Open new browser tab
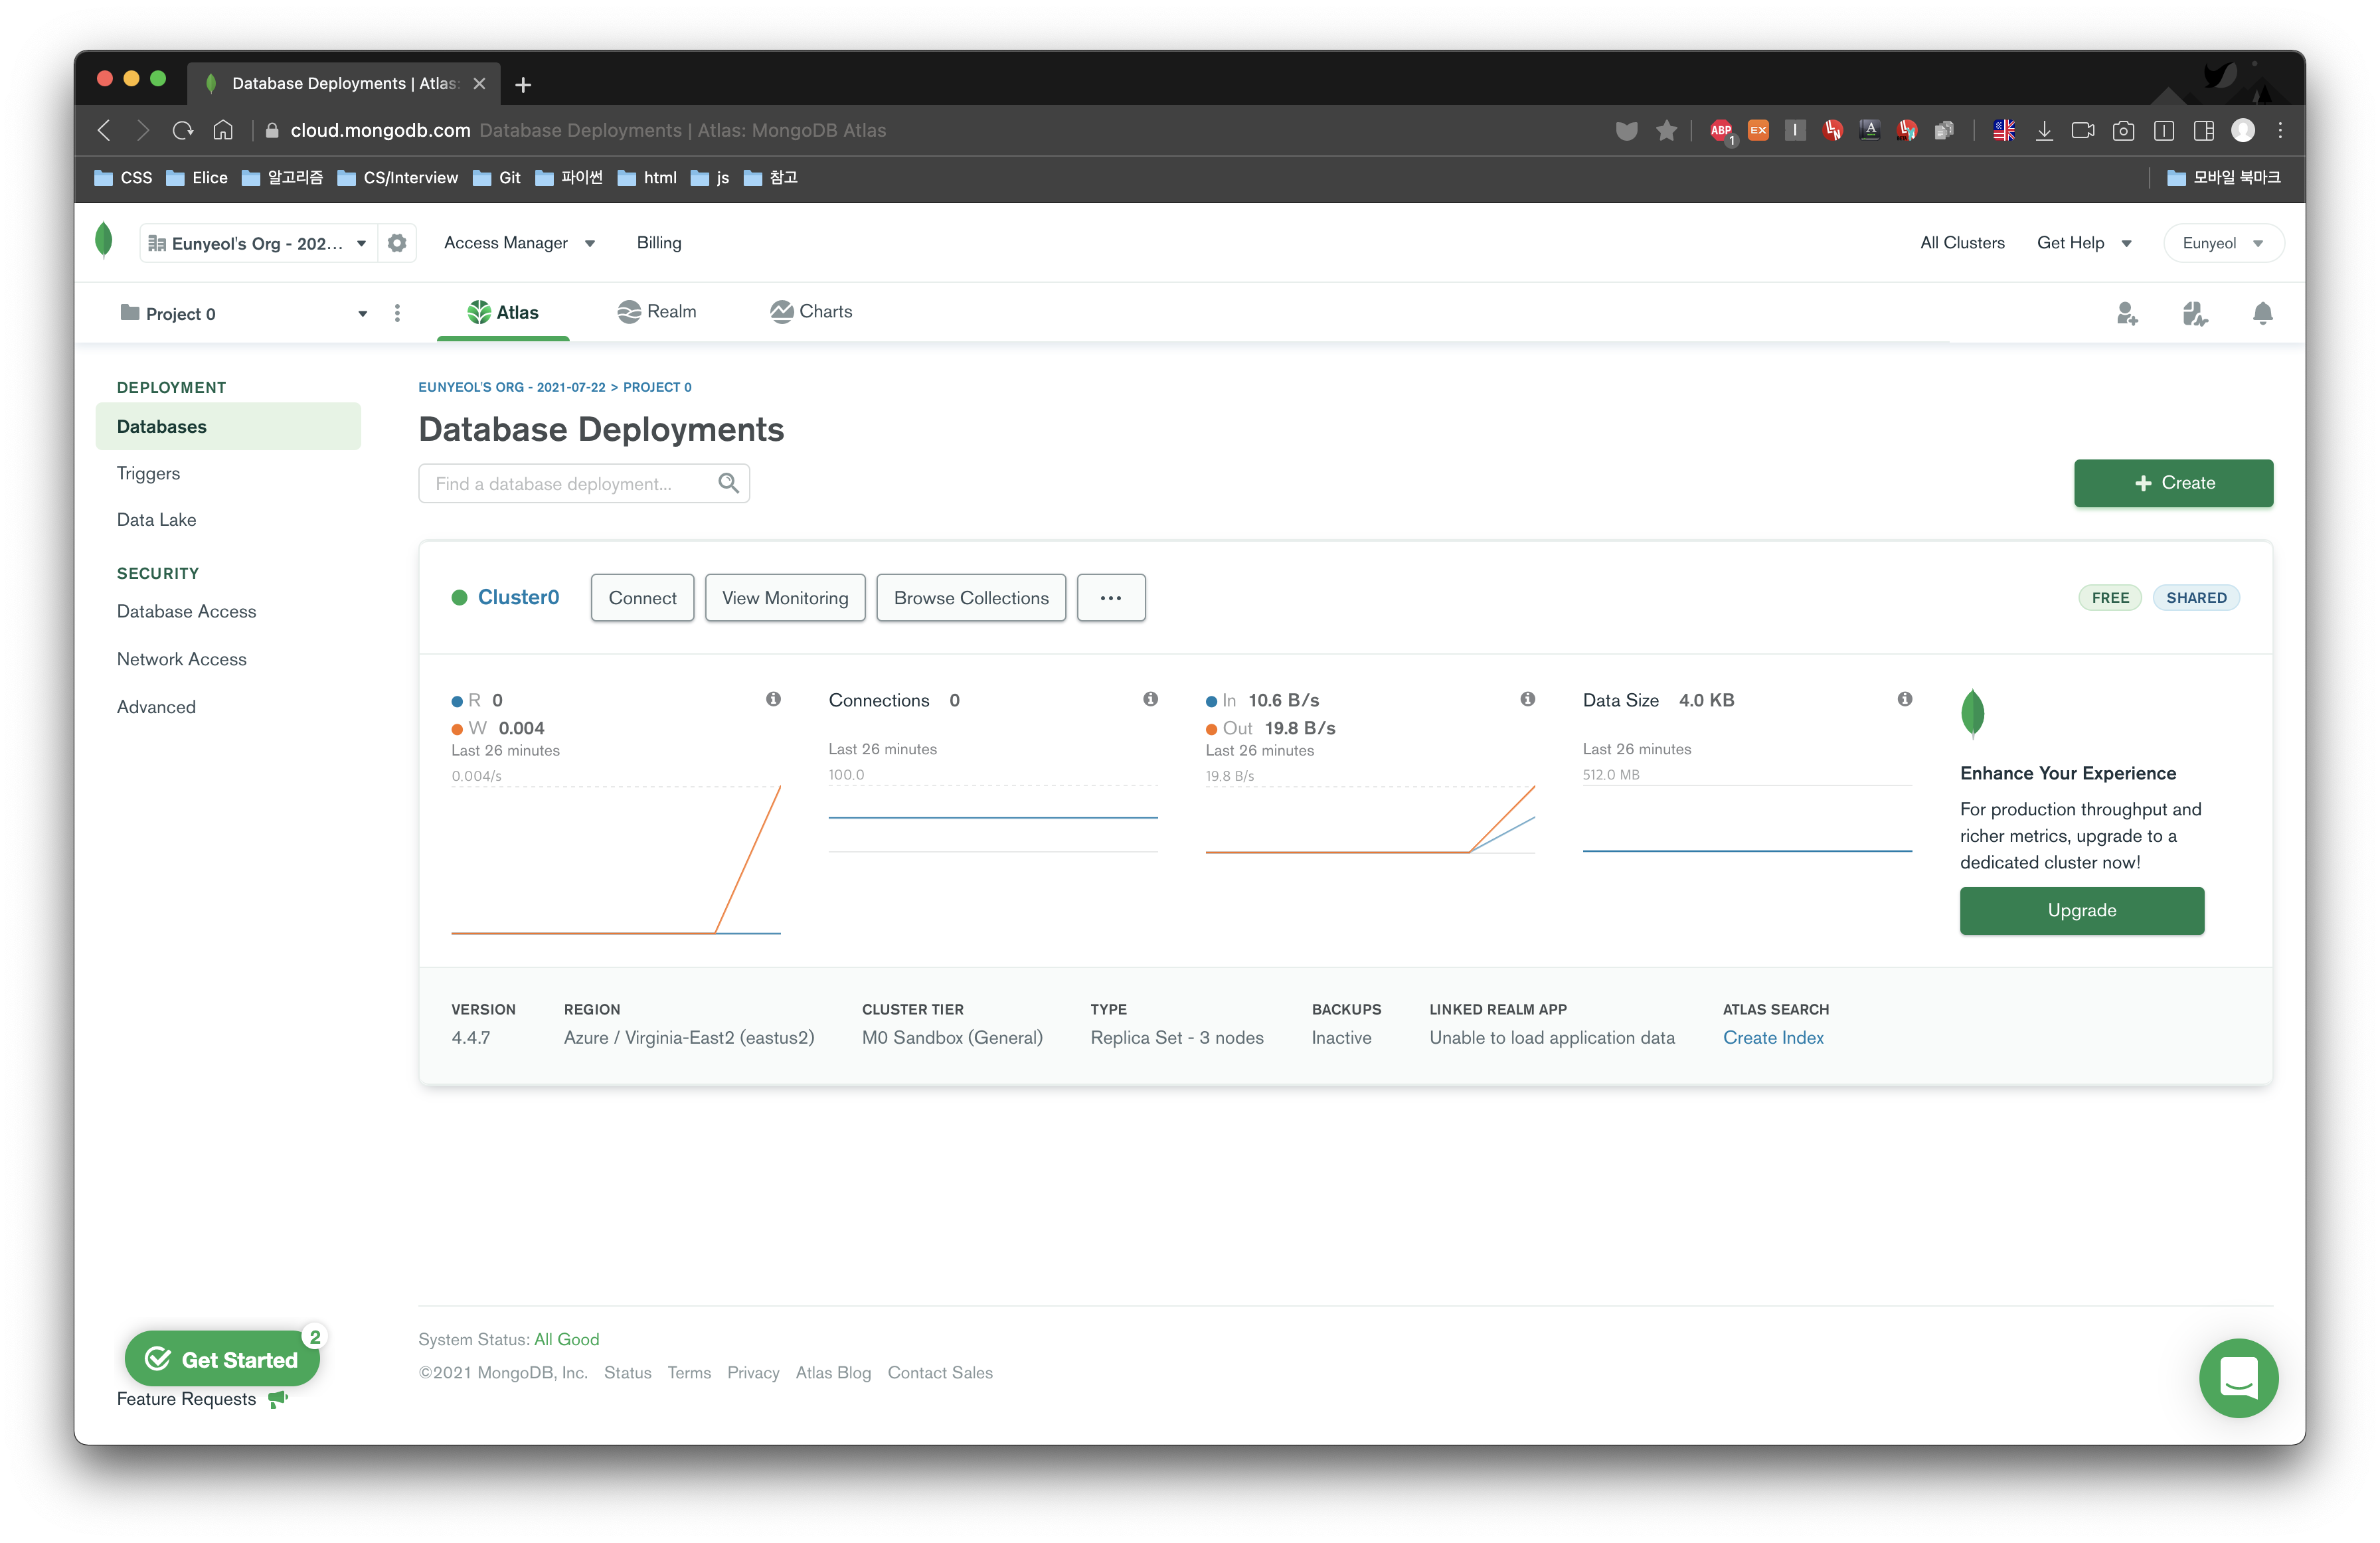2380x1543 pixels. (x=523, y=84)
